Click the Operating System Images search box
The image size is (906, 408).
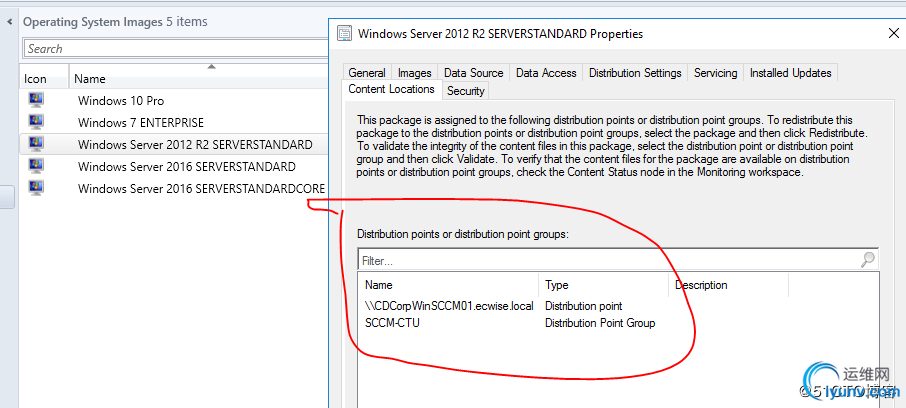(176, 49)
